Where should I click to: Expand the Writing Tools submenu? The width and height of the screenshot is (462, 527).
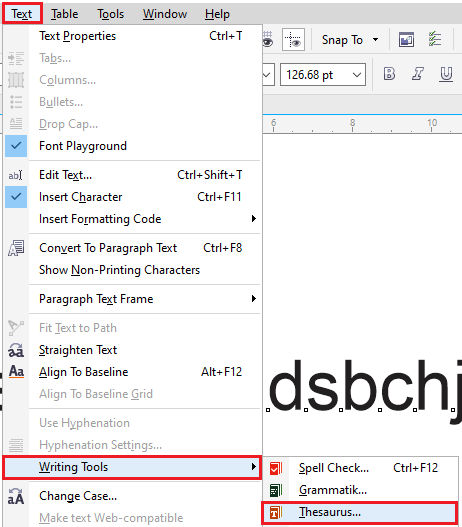(x=132, y=467)
